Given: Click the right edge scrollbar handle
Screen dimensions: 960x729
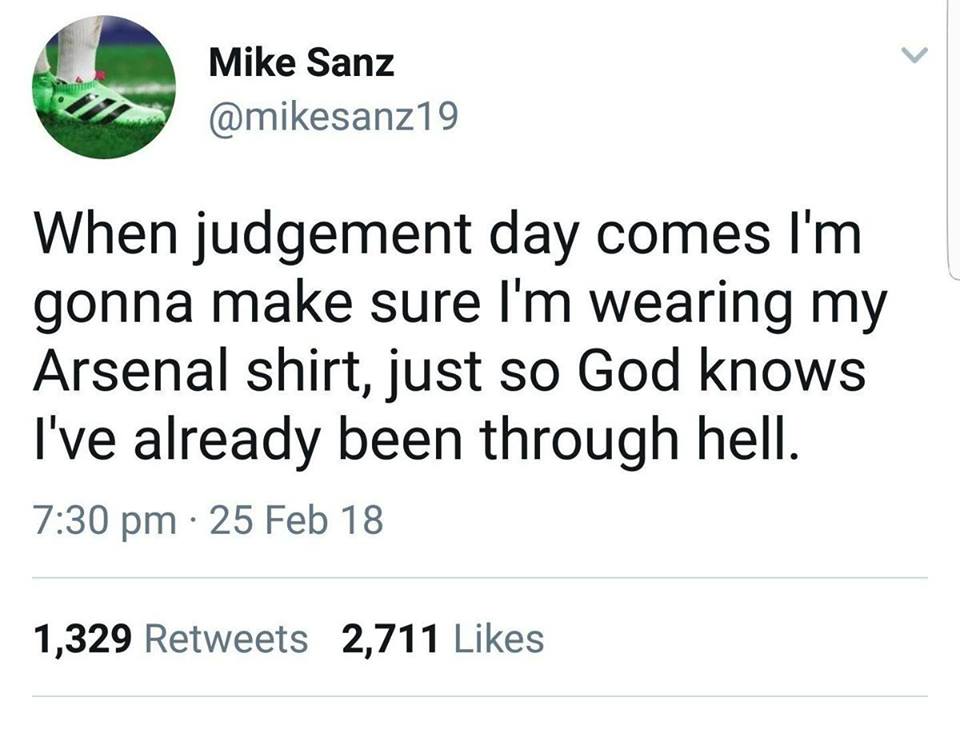Looking at the screenshot, I should 954,141.
